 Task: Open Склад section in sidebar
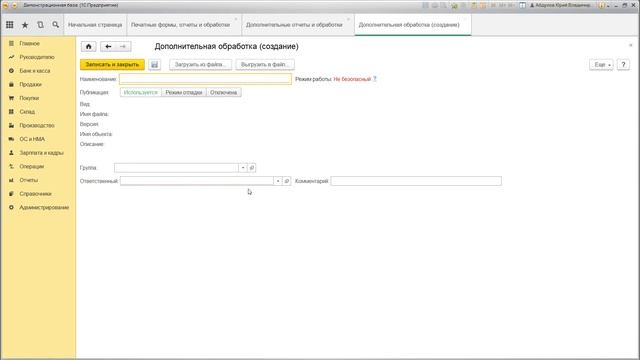(x=27, y=111)
